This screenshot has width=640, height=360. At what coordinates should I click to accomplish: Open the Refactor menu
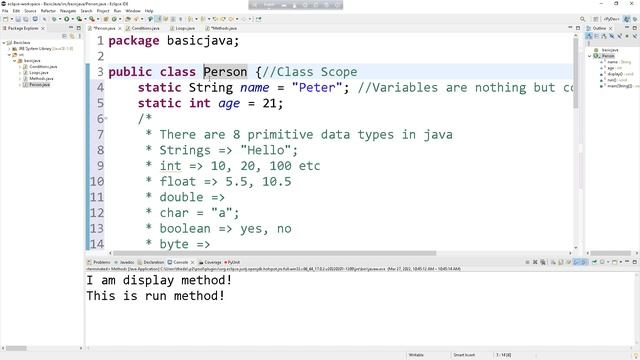pyautogui.click(x=48, y=11)
